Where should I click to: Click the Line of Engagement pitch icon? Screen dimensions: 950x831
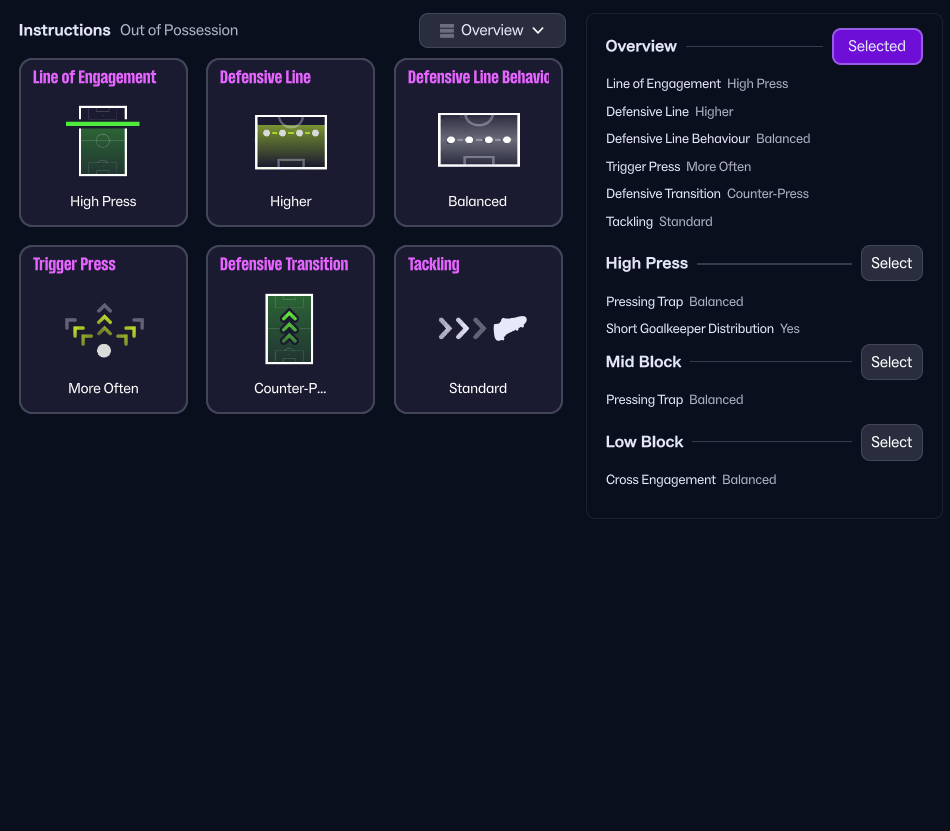coord(103,141)
